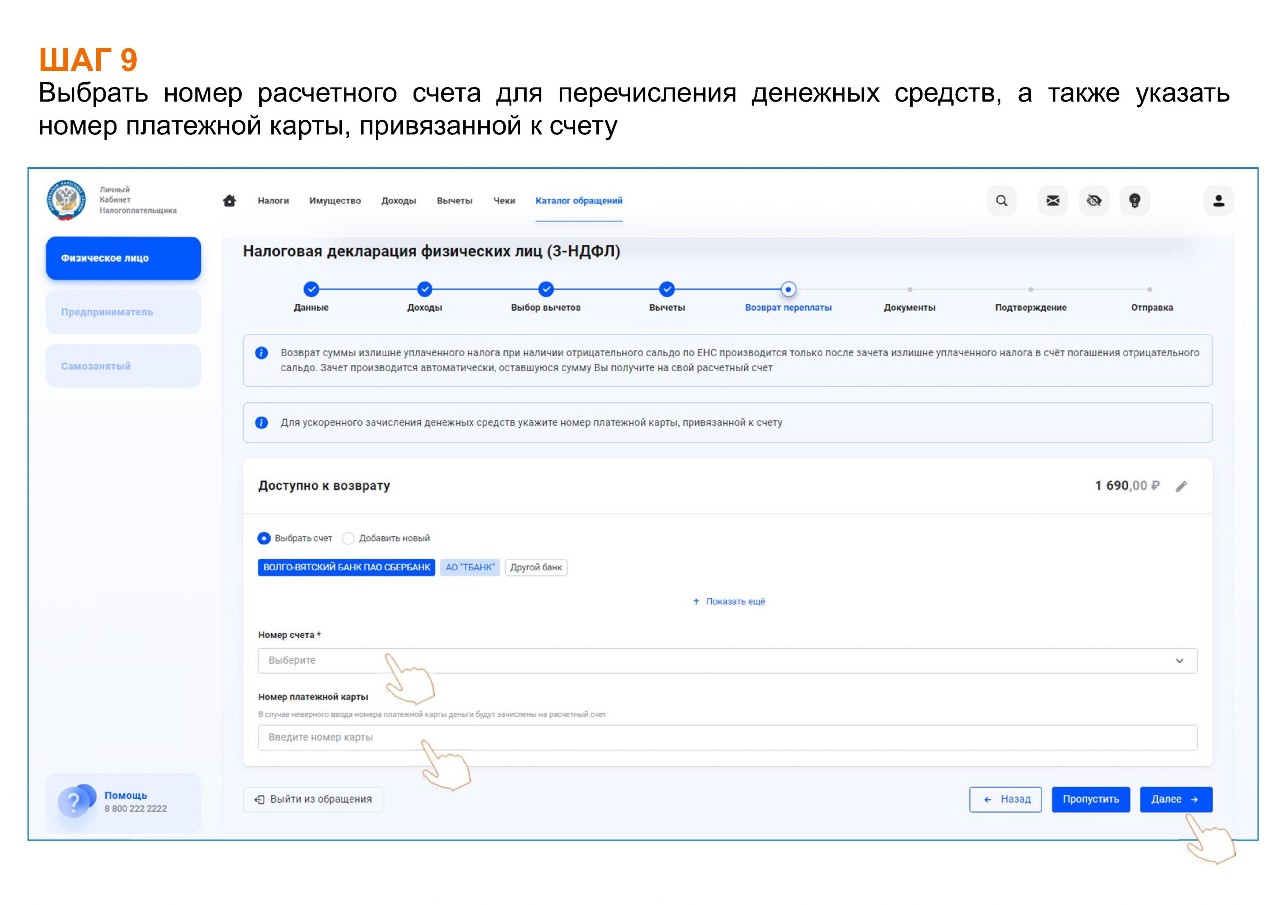
Task: Click the lightbulb hints icon
Action: 1134,201
